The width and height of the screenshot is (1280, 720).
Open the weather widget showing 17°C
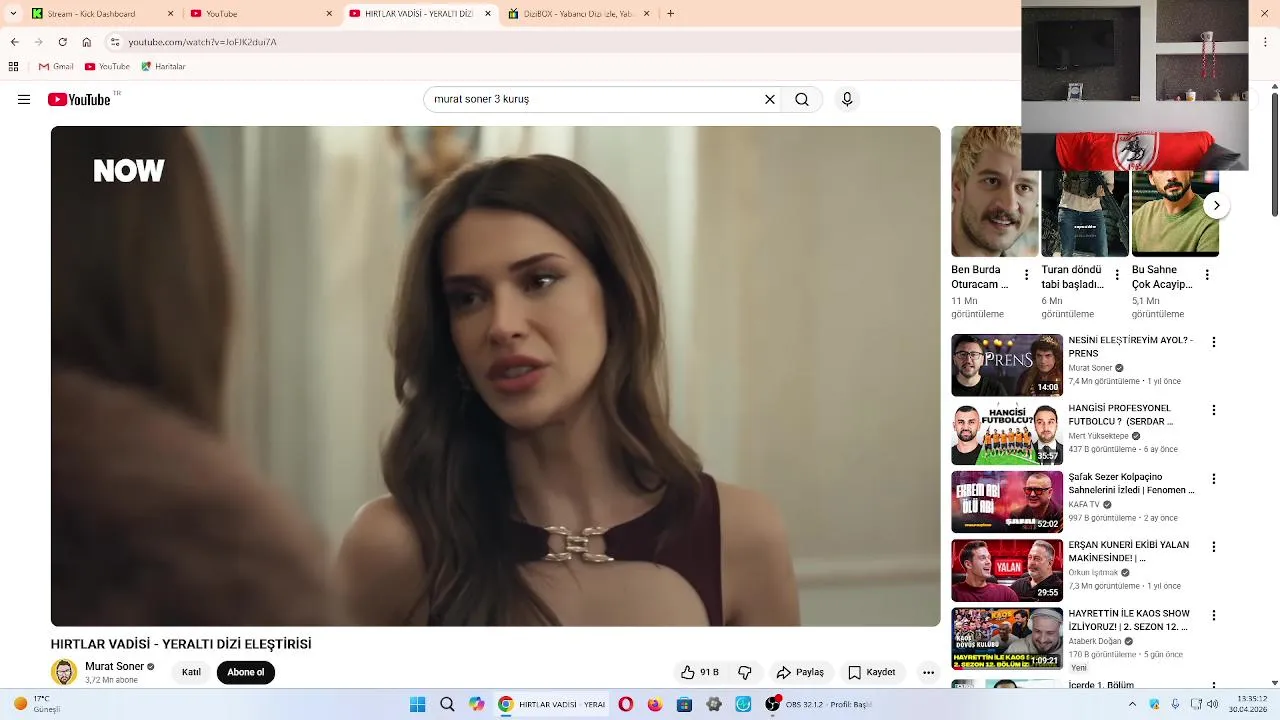(38, 704)
